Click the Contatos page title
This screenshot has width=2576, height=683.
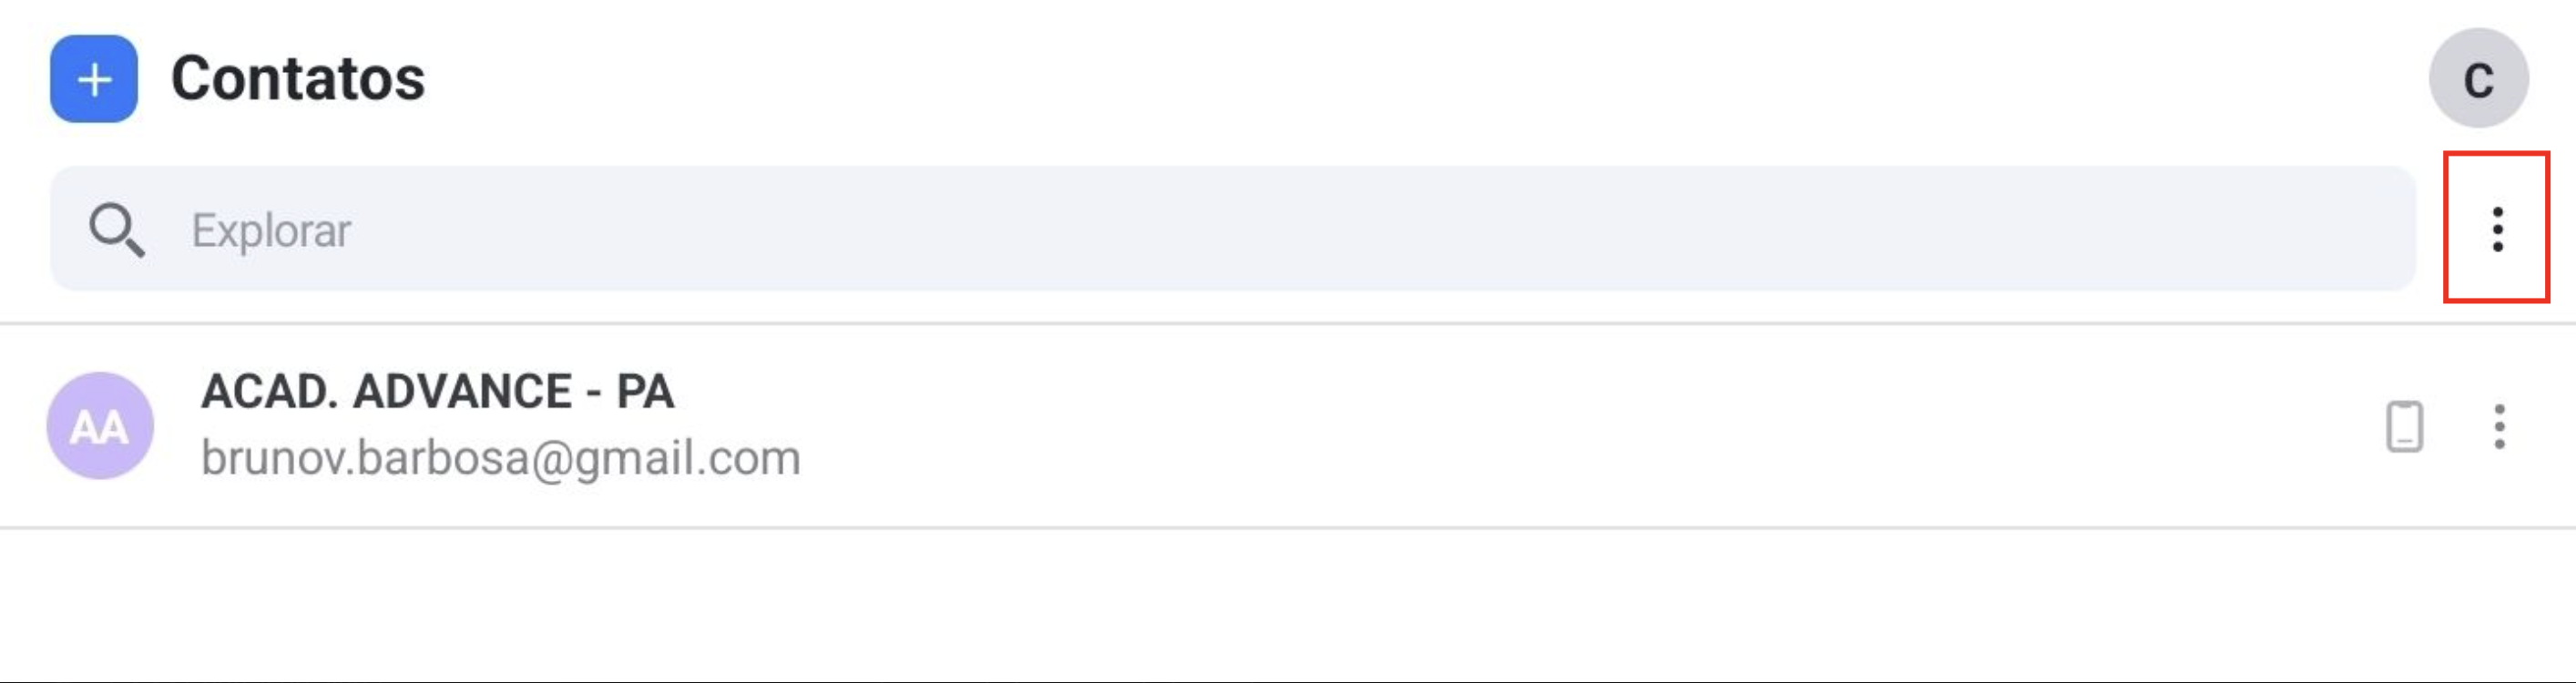point(298,78)
